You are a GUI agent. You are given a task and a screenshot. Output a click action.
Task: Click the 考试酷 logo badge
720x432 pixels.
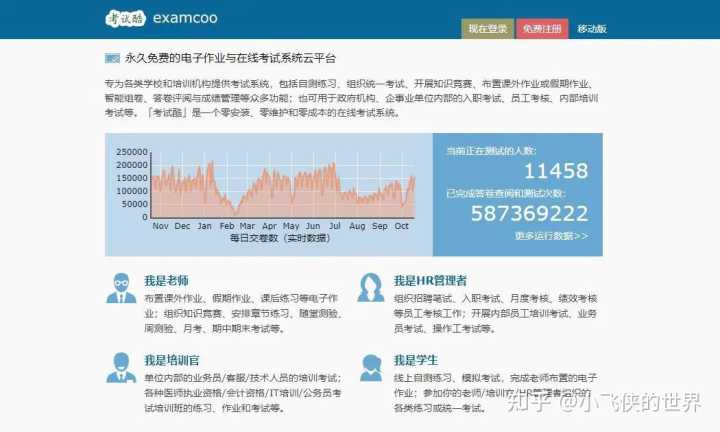pyautogui.click(x=126, y=18)
